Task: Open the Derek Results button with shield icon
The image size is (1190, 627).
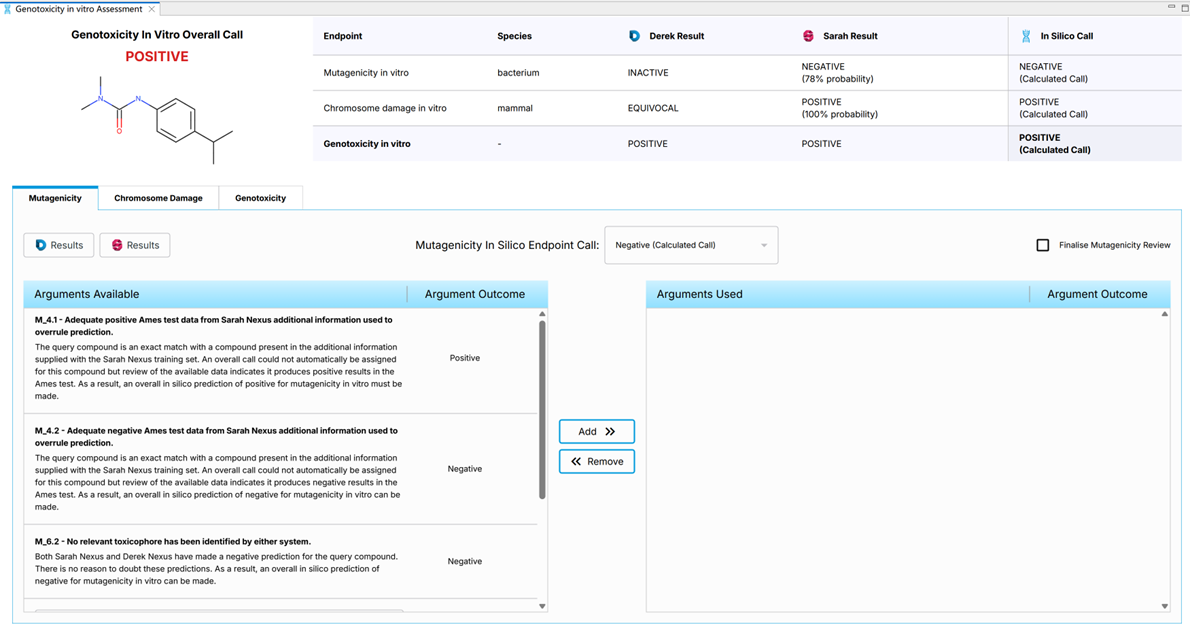Action: (x=59, y=245)
